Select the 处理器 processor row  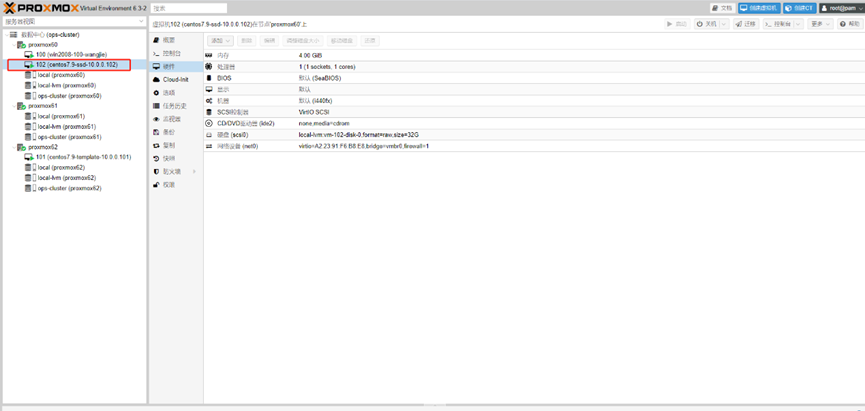(534, 66)
